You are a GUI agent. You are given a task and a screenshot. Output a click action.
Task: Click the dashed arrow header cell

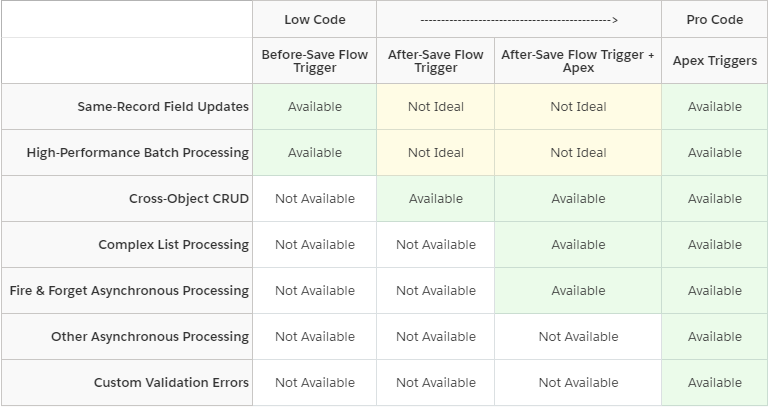[x=519, y=20]
